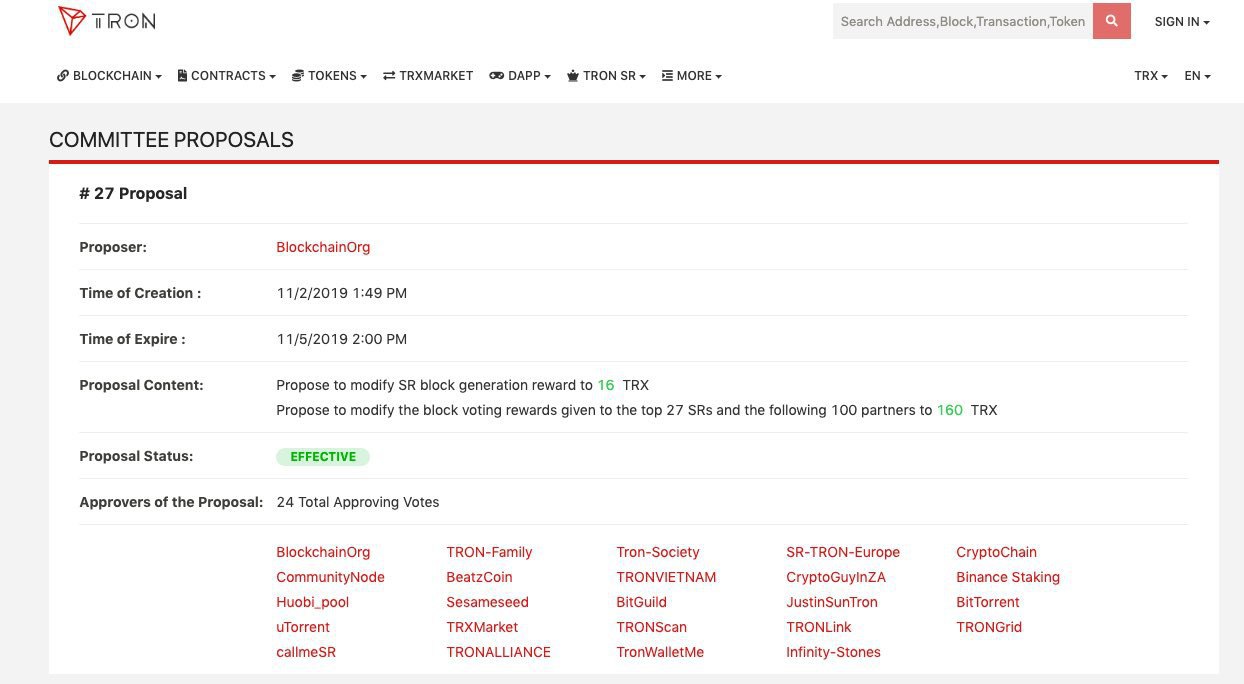Open the DAPP menu

click(520, 75)
